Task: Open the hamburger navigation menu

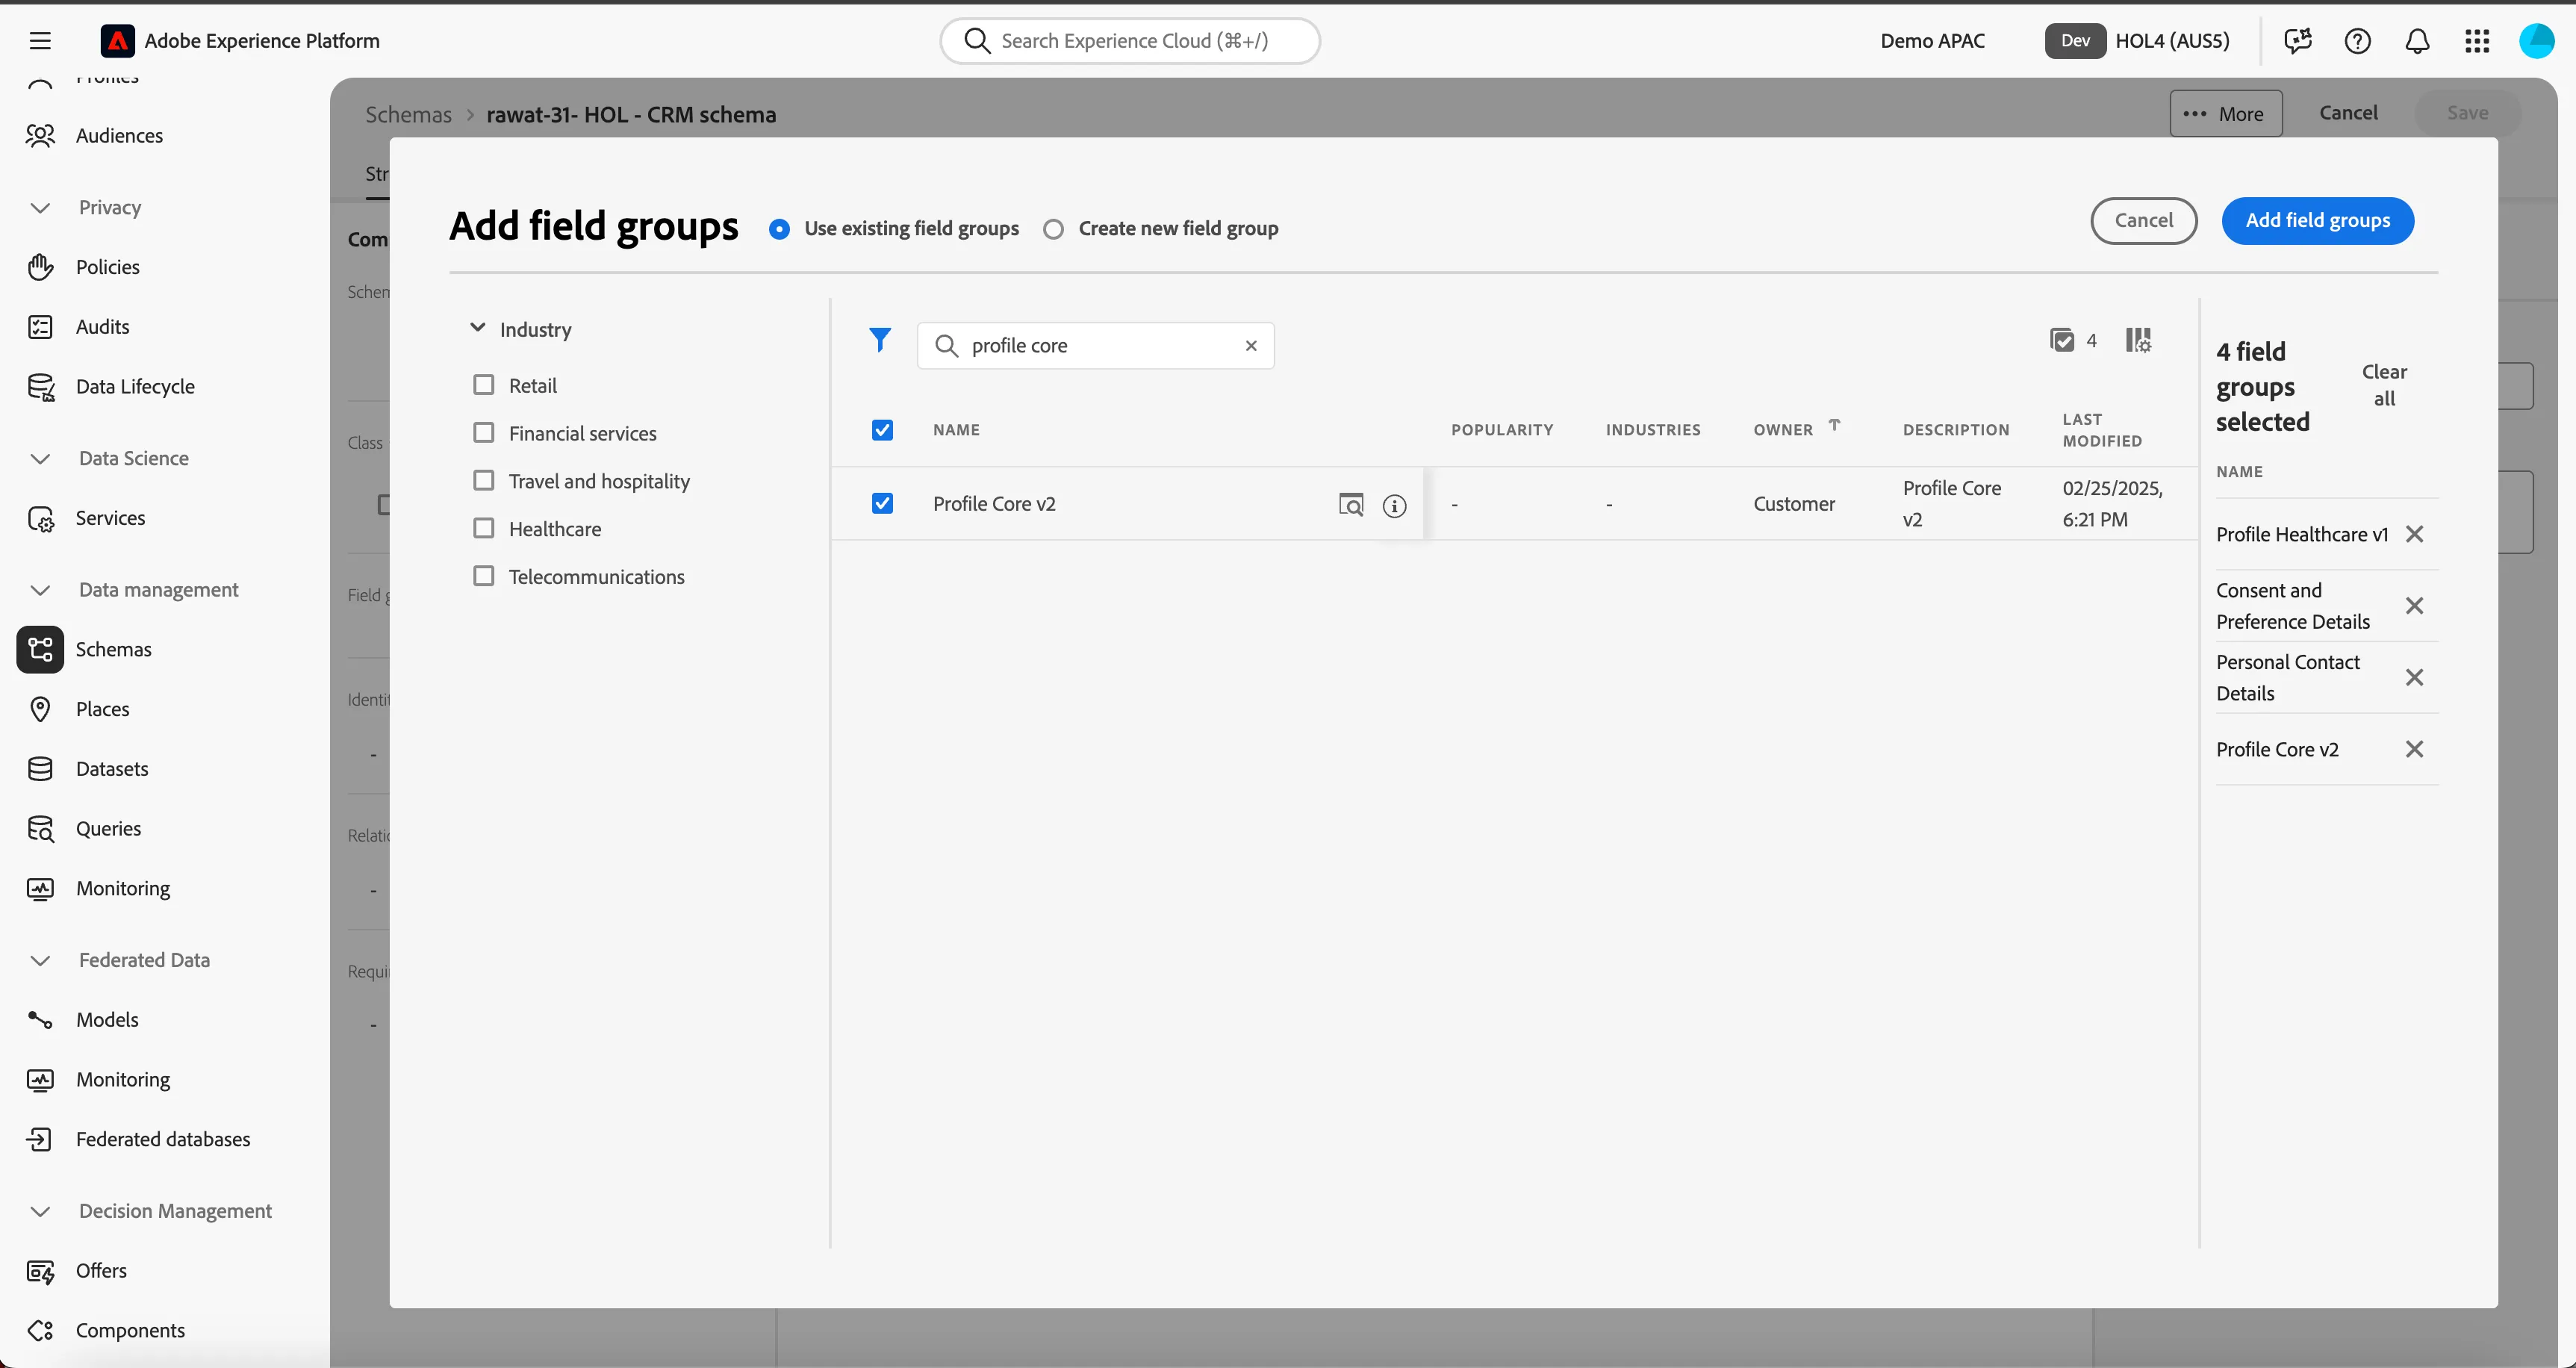Action: coord(40,41)
